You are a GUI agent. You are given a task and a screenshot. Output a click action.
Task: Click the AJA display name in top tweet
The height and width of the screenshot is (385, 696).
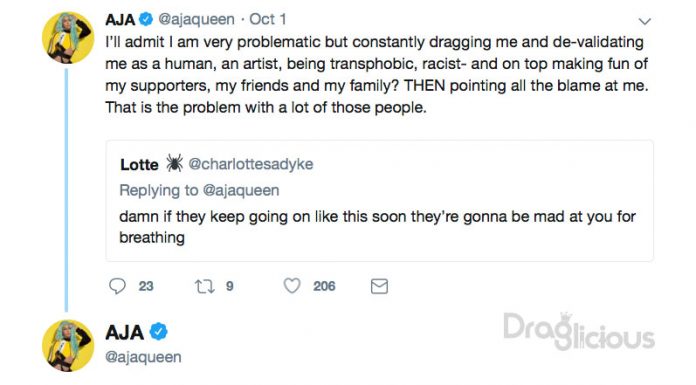click(120, 20)
